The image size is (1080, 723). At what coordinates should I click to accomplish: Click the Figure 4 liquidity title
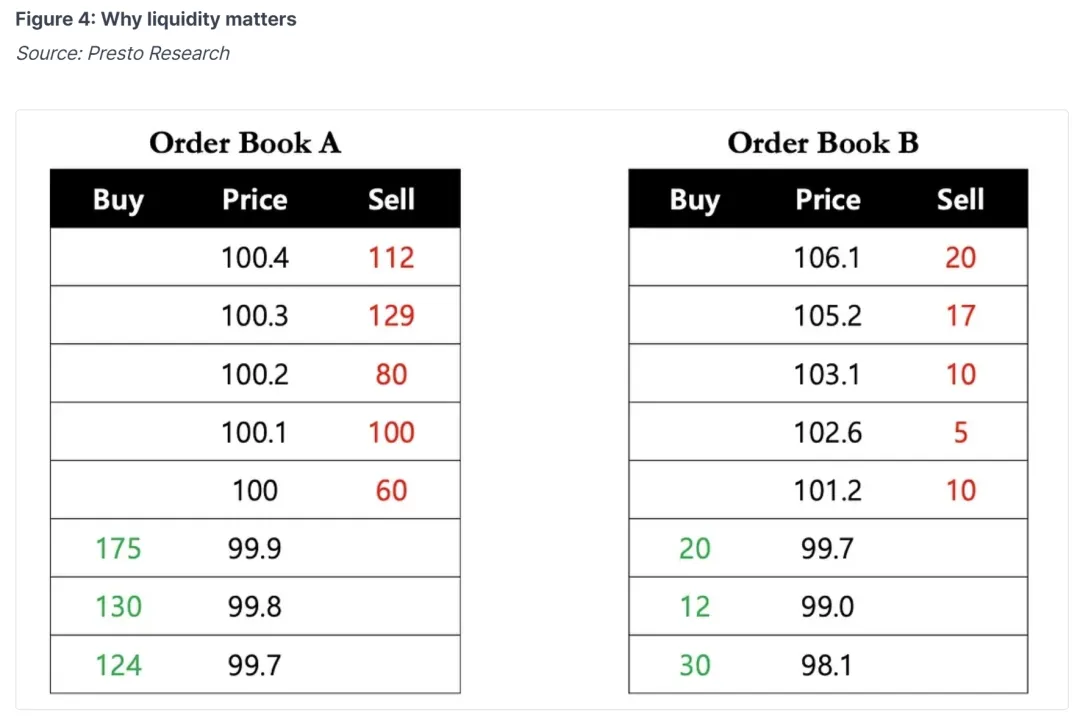[x=156, y=19]
